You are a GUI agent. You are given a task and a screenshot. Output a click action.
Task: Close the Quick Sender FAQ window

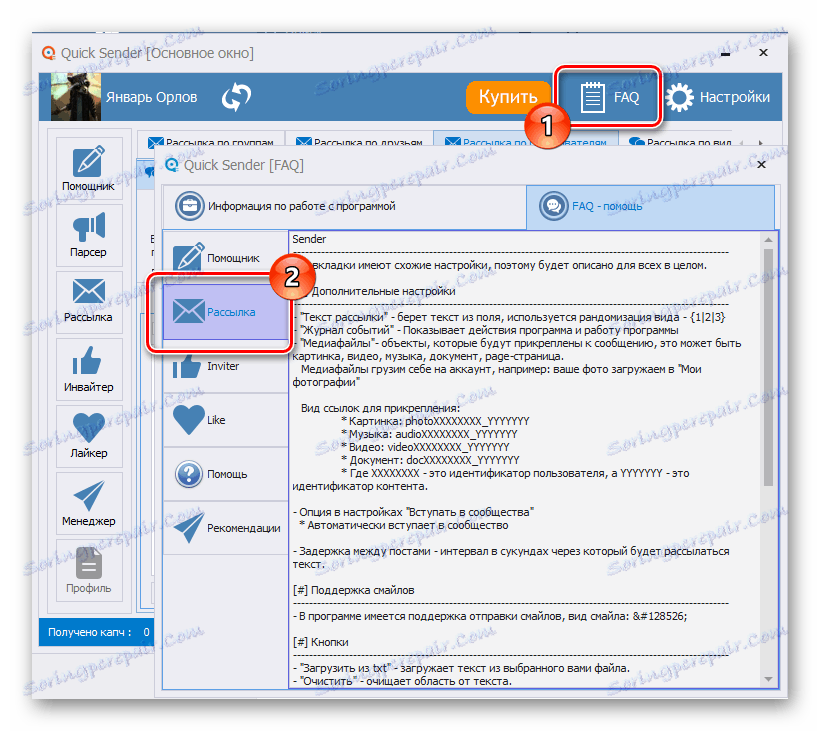(761, 165)
